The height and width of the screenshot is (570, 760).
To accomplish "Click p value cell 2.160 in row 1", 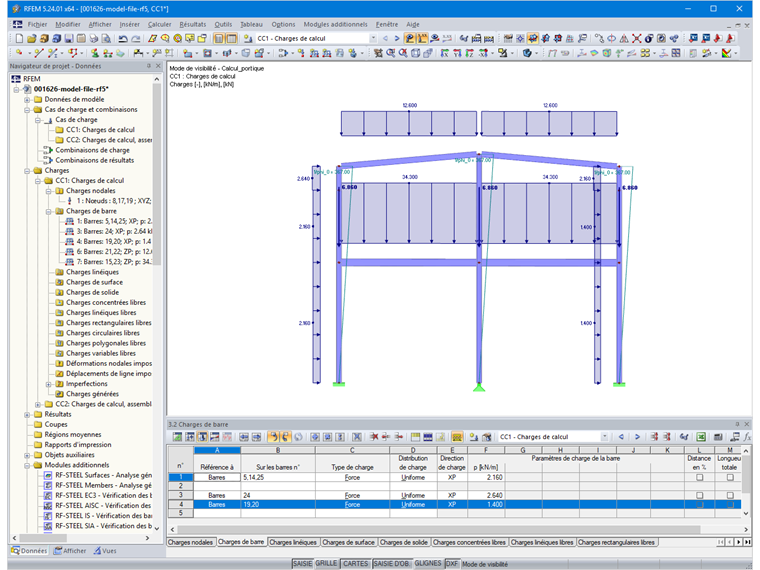I will [x=486, y=477].
